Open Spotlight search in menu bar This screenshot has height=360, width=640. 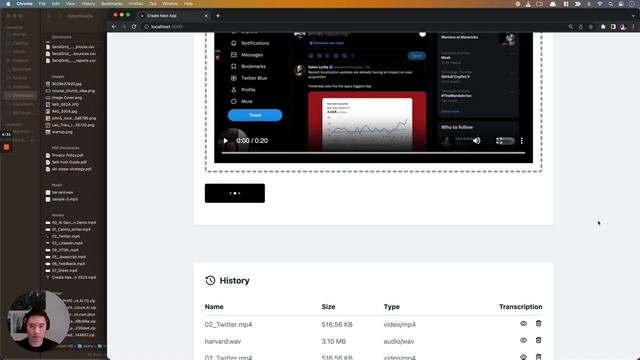coord(610,4)
